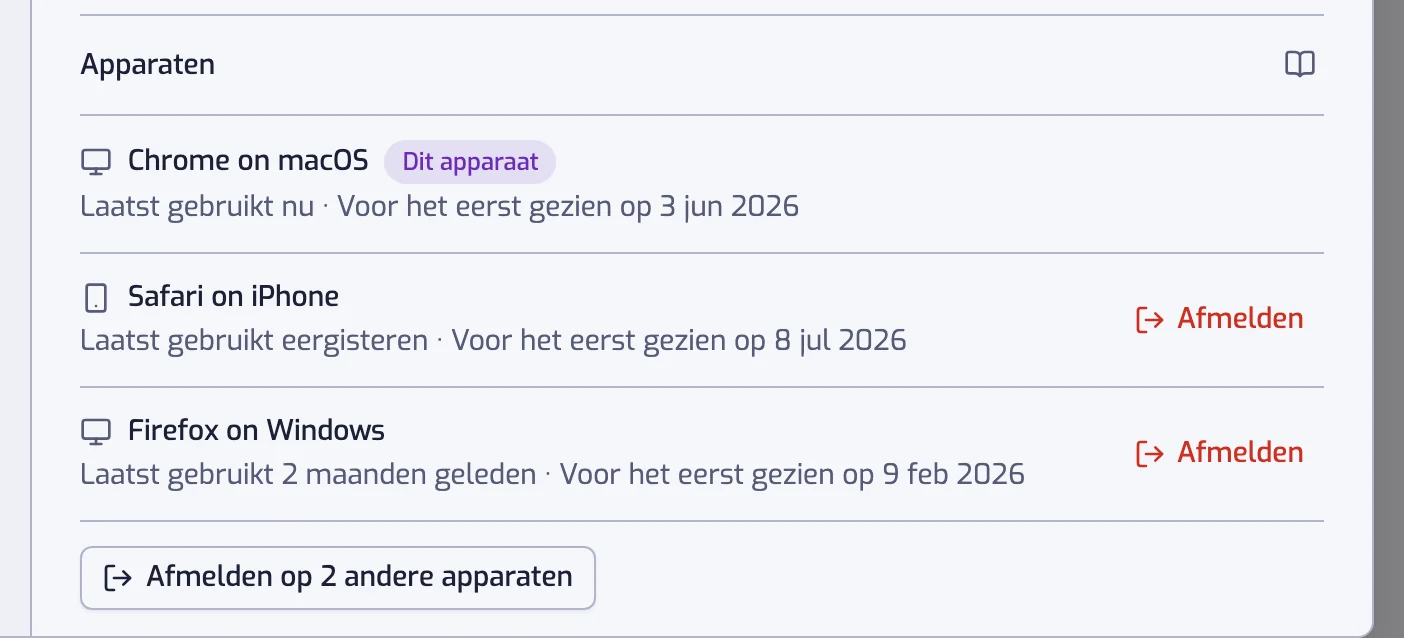Select the Firefox on Windows device name
1404x638 pixels.
256,431
